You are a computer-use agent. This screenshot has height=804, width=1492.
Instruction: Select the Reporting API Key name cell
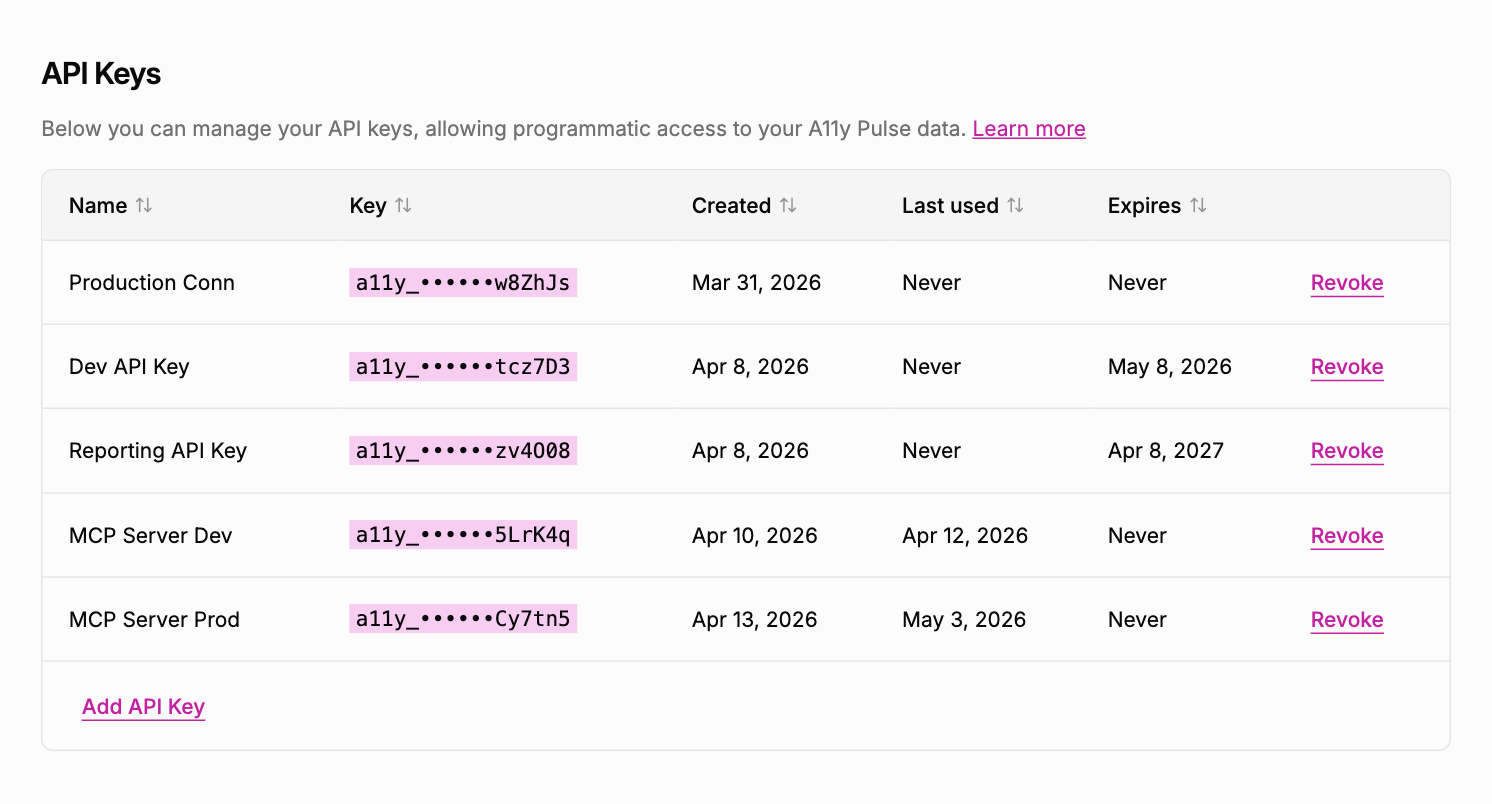[158, 451]
